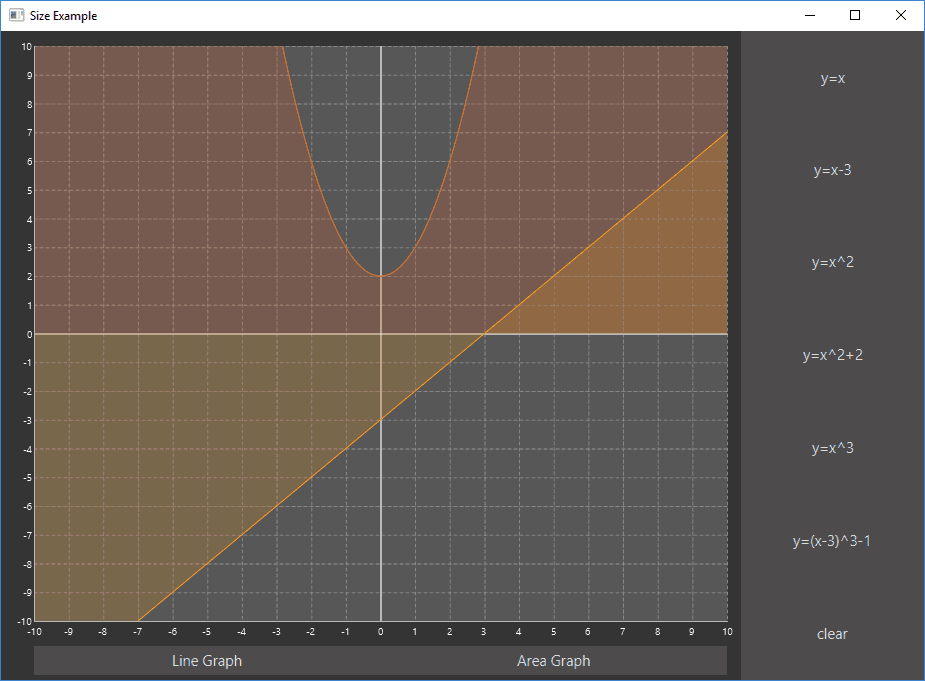925x681 pixels.
Task: Click the Size Example title text
Action: click(64, 16)
